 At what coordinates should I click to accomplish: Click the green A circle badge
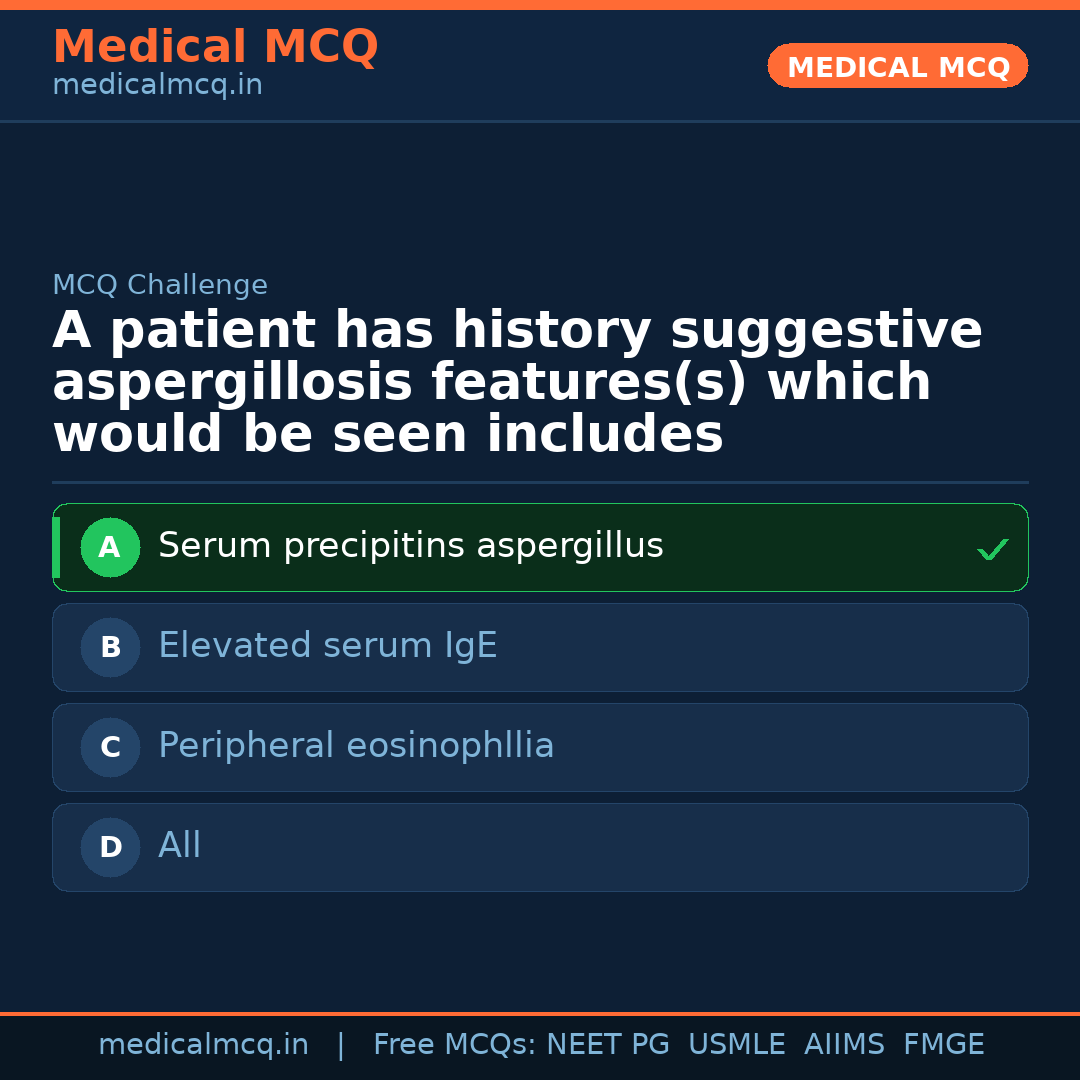point(110,547)
